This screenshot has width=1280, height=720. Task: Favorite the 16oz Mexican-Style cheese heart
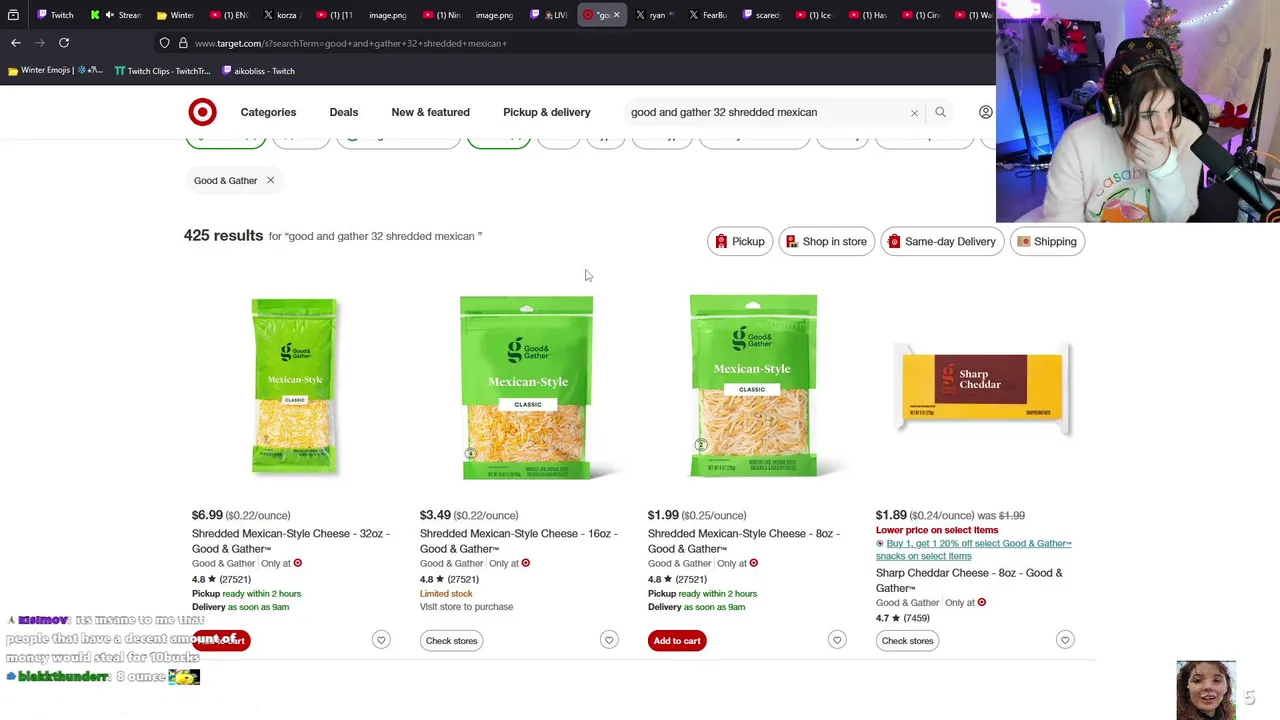click(x=609, y=640)
